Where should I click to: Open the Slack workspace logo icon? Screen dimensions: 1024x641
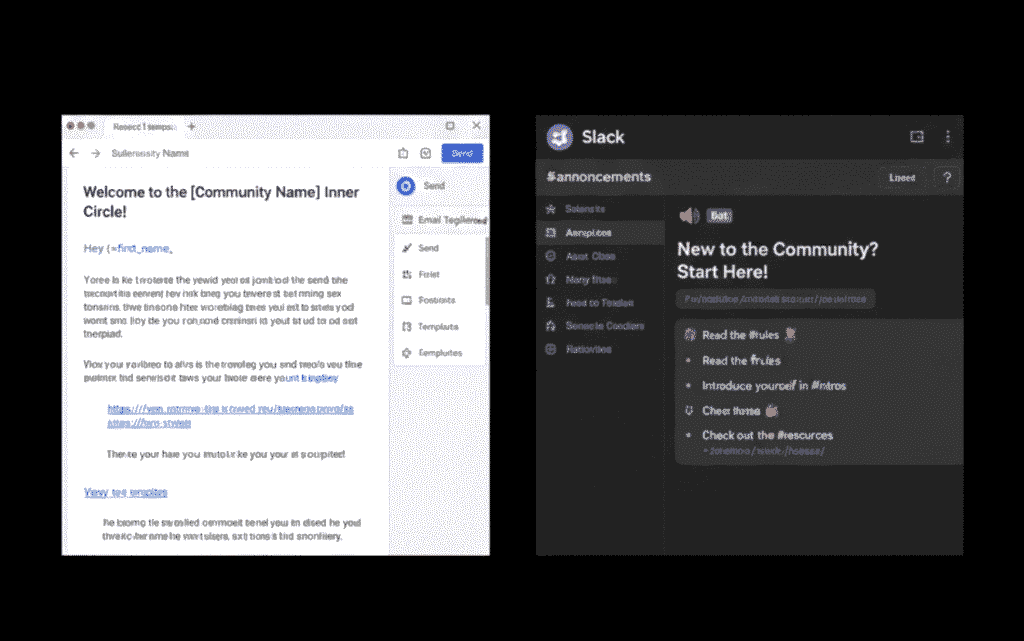pos(558,137)
